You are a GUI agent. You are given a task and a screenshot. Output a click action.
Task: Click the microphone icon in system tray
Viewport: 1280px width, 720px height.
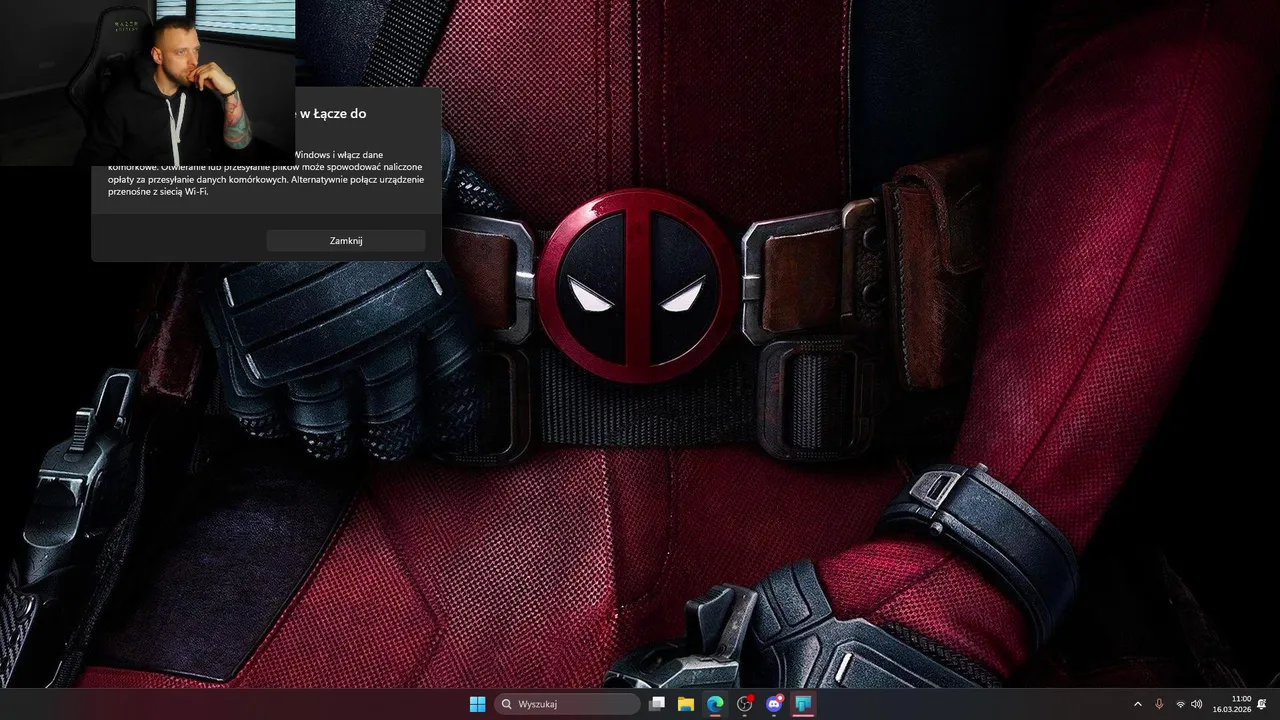pyautogui.click(x=1159, y=704)
